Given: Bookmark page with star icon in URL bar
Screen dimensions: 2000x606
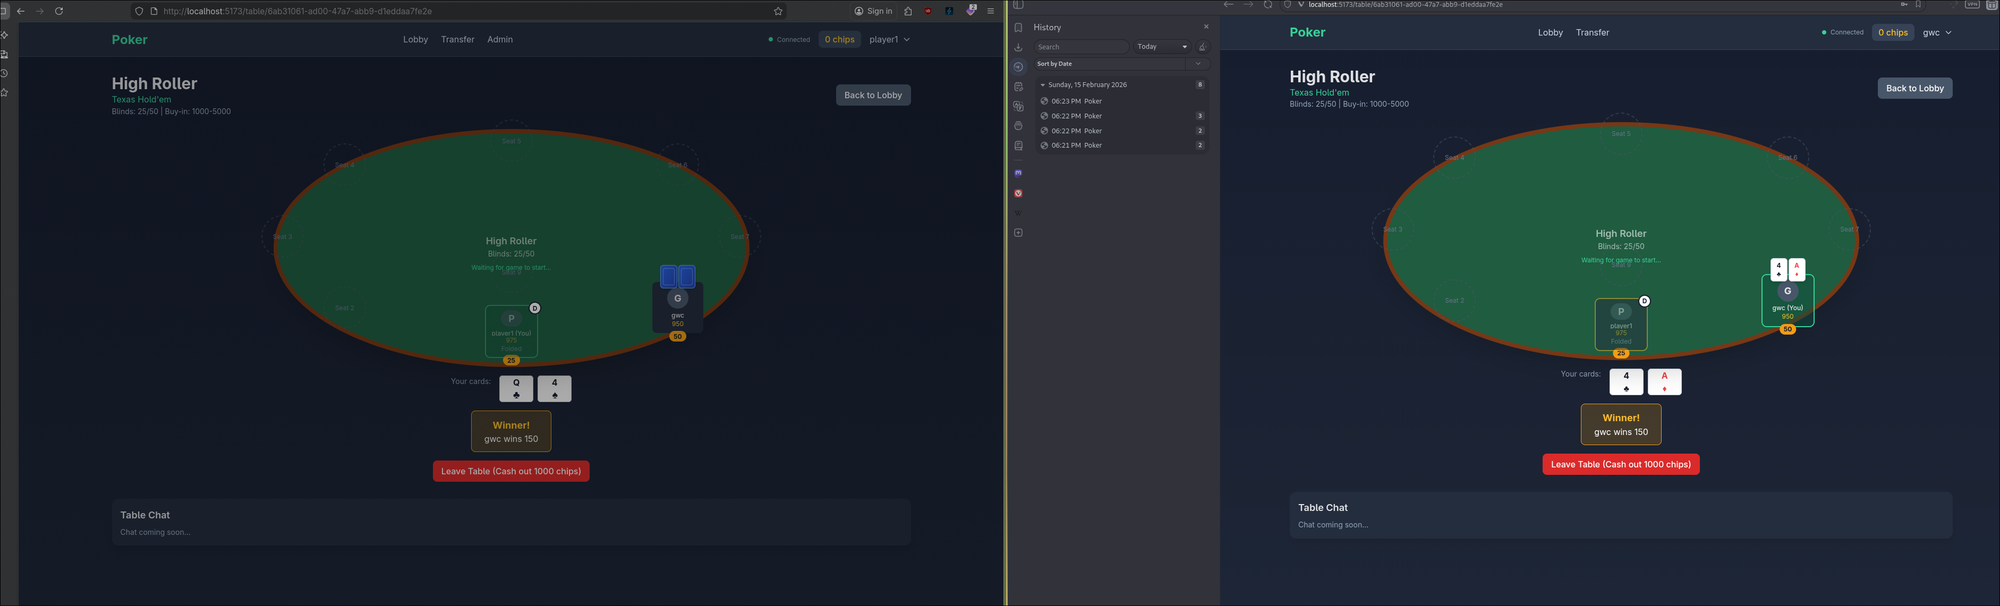Looking at the screenshot, I should (778, 11).
